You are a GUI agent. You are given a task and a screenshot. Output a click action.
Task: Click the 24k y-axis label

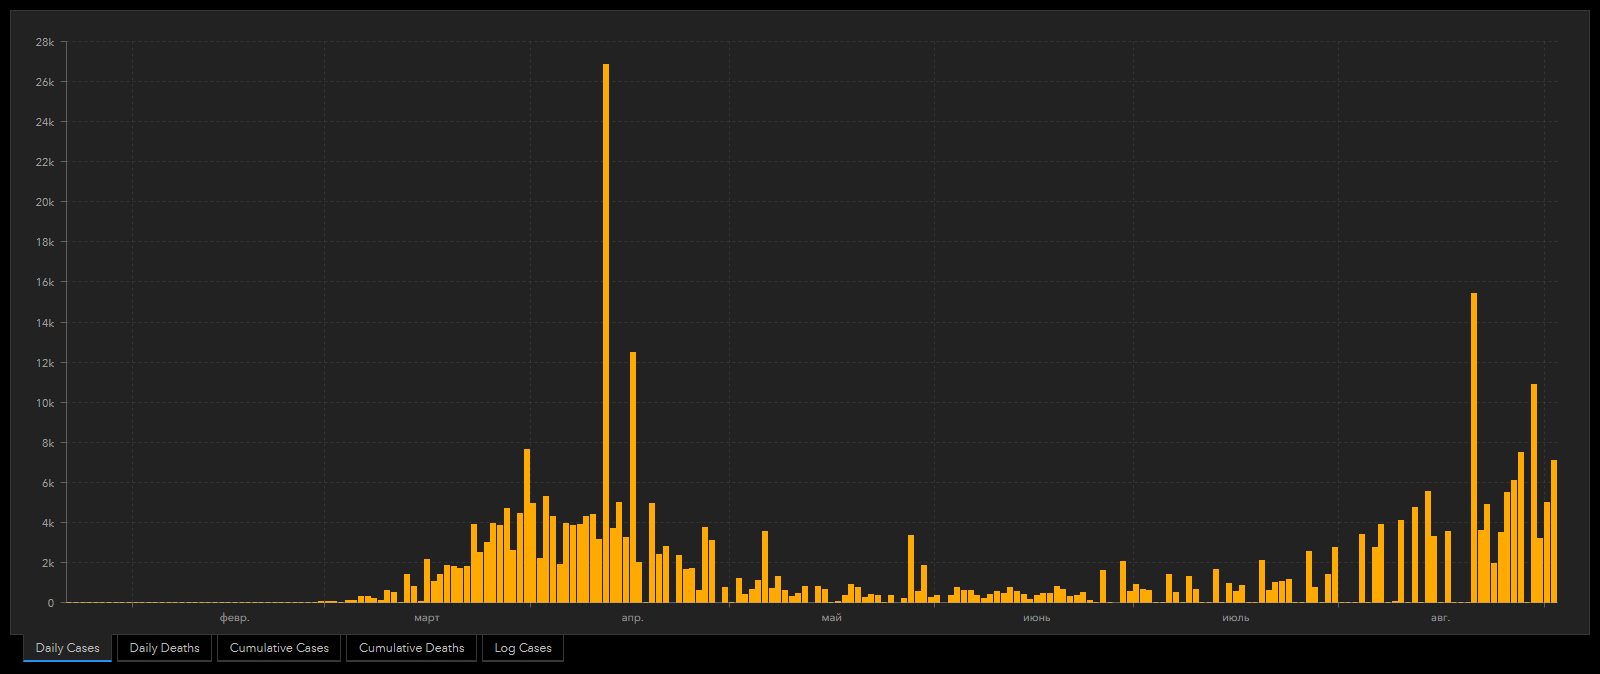(45, 122)
